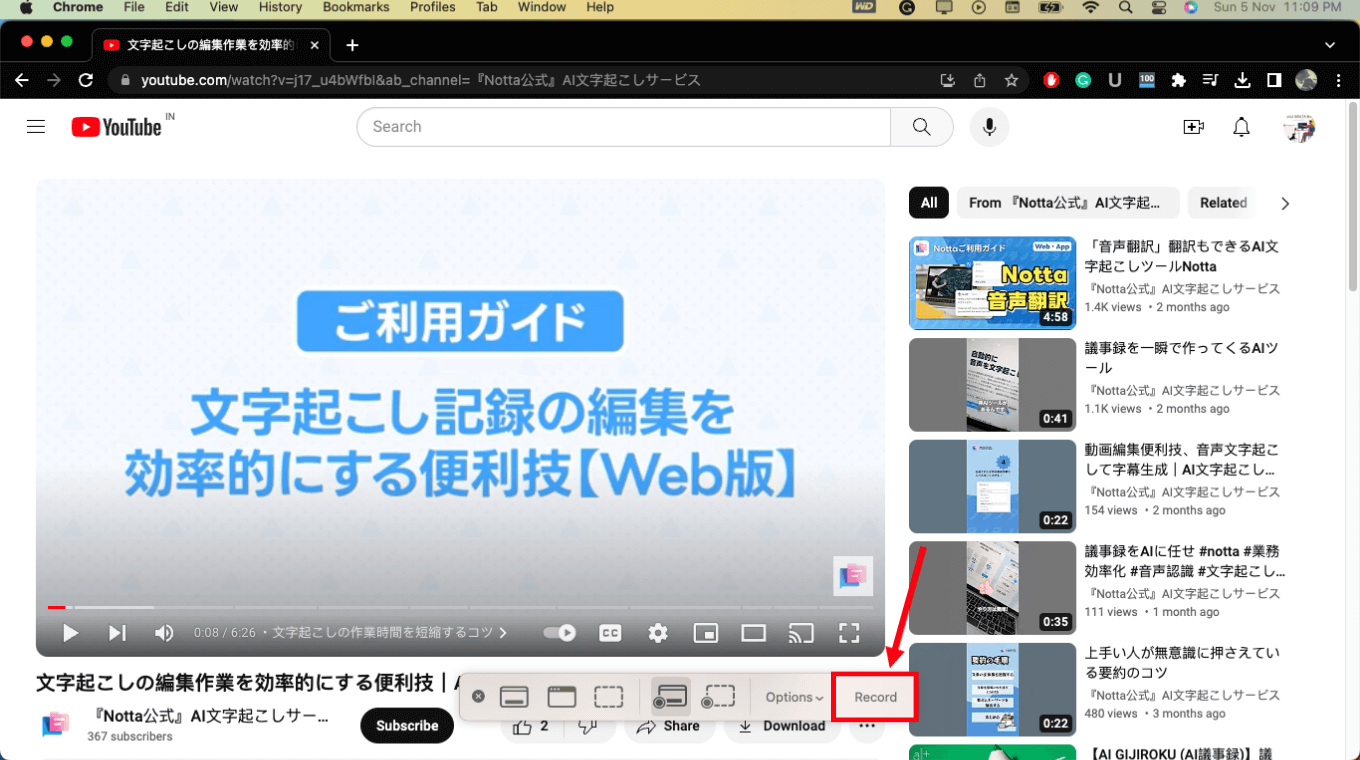Bookmark this page with the star icon
This screenshot has width=1360, height=760.
coord(1011,80)
